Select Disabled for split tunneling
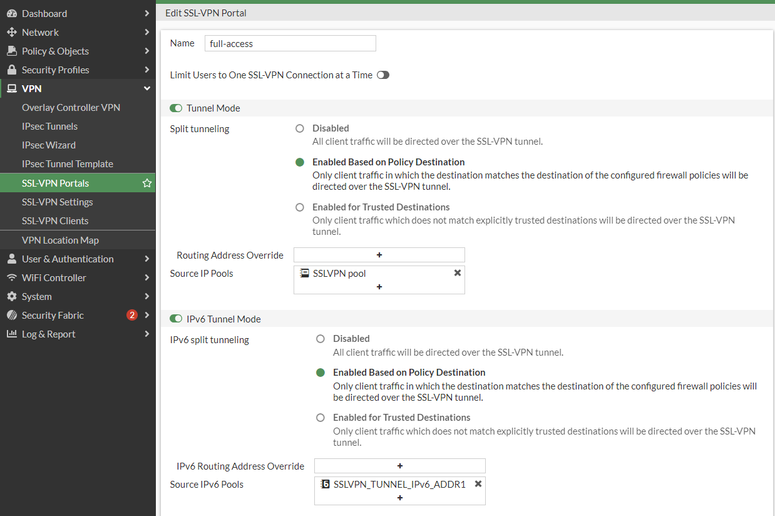The height and width of the screenshot is (516, 775). point(300,128)
